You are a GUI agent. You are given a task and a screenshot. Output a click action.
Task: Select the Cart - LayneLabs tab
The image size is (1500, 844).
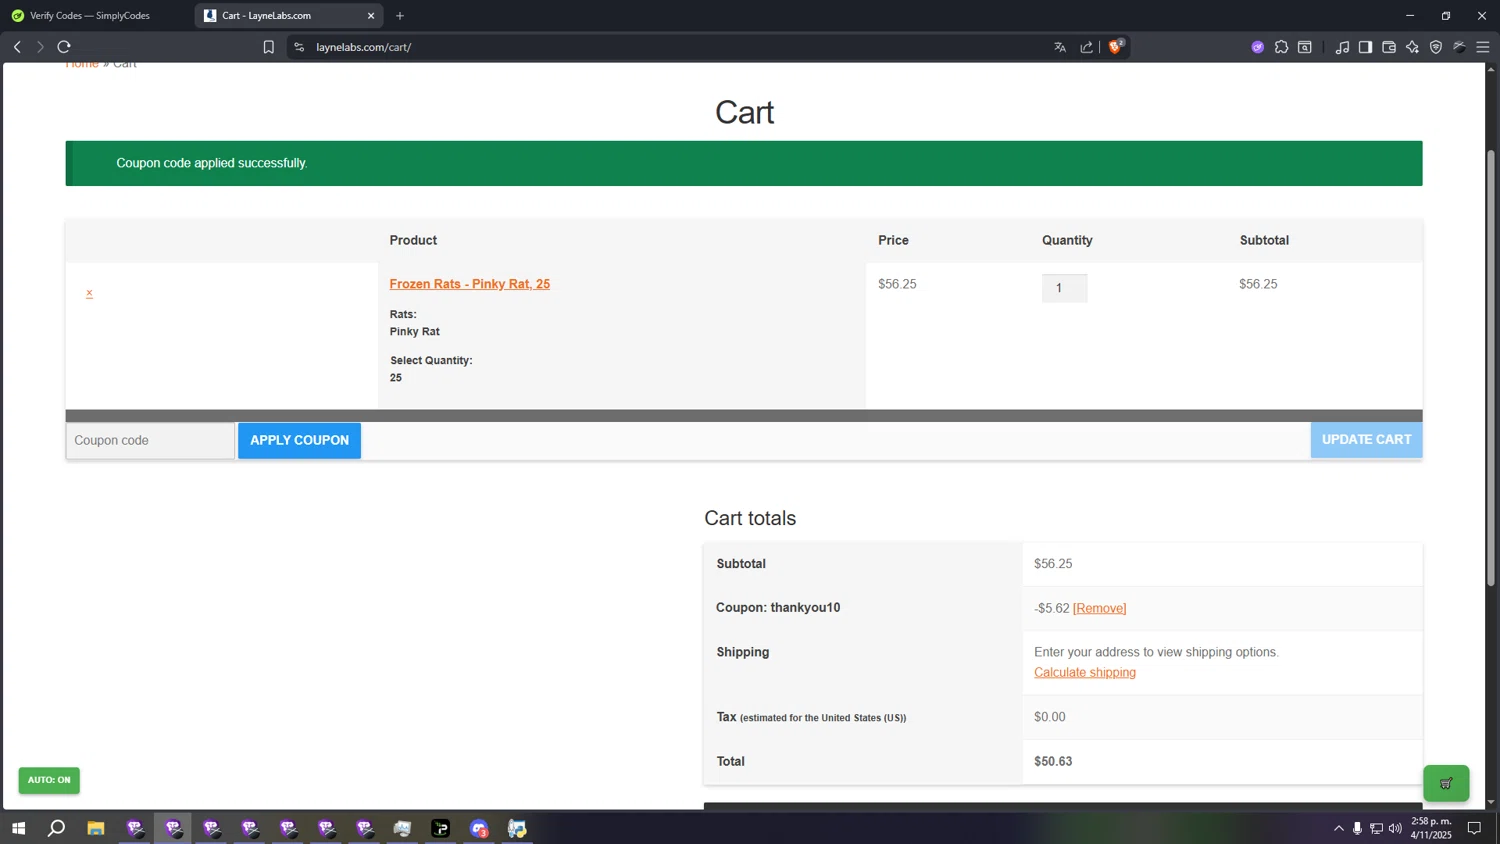click(287, 16)
